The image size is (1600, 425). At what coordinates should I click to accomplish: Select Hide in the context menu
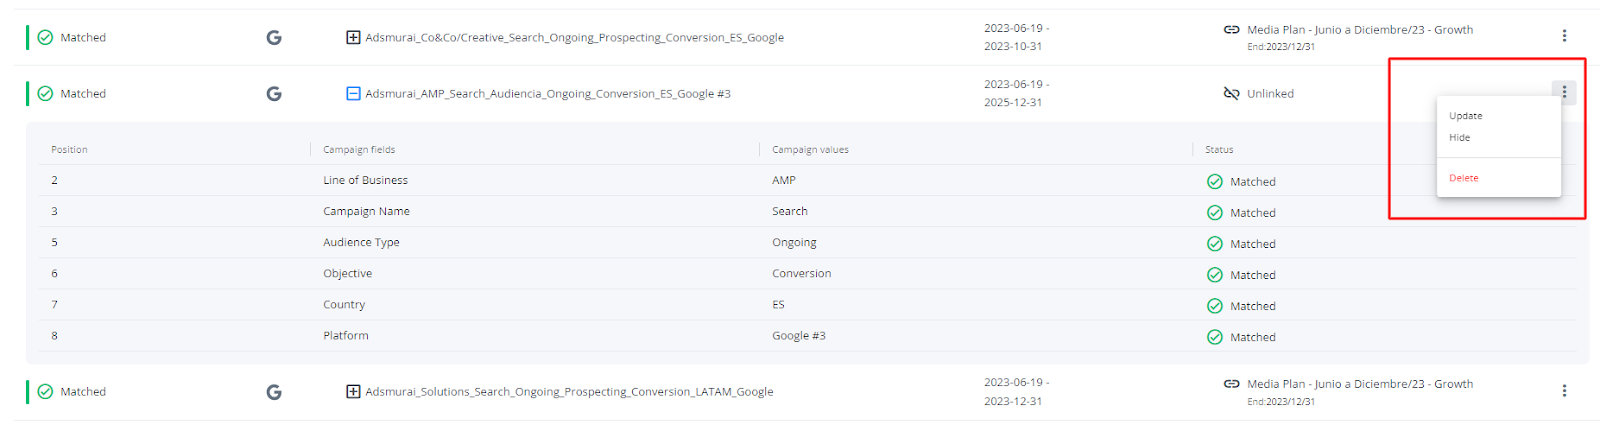pyautogui.click(x=1460, y=138)
